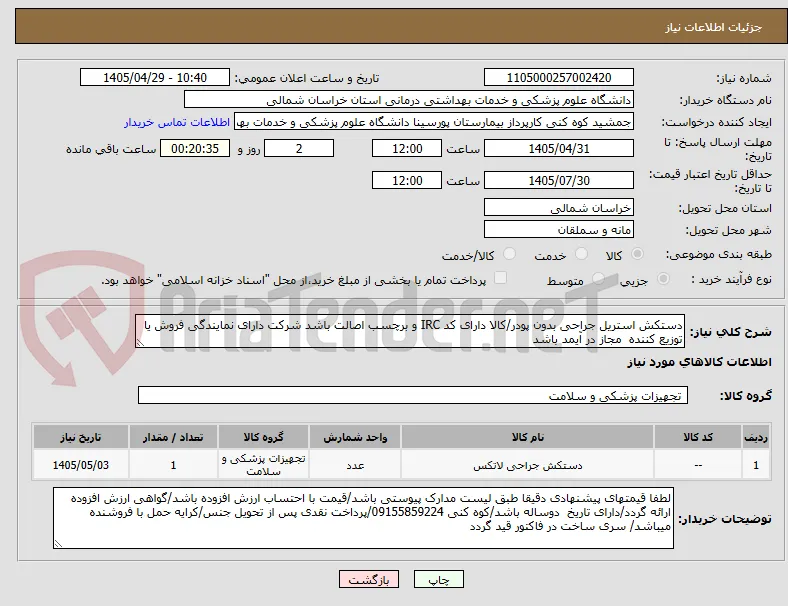This screenshot has width=788, height=606.
Task: Click the price validity time 12:00
Action: coord(407,180)
